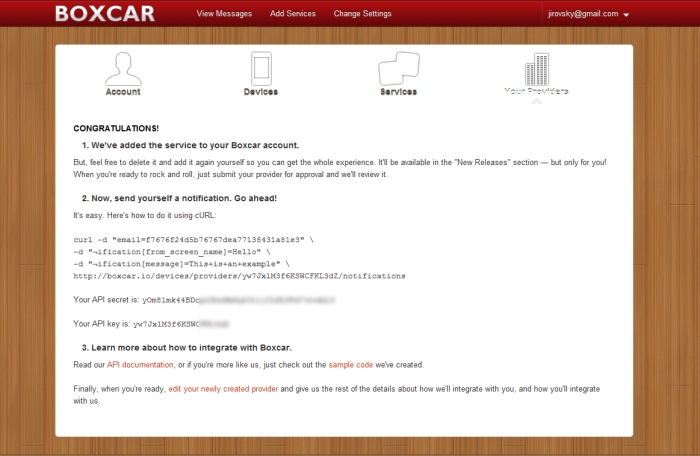Select the Devices phone icon
This screenshot has width=700, height=456.
point(261,69)
